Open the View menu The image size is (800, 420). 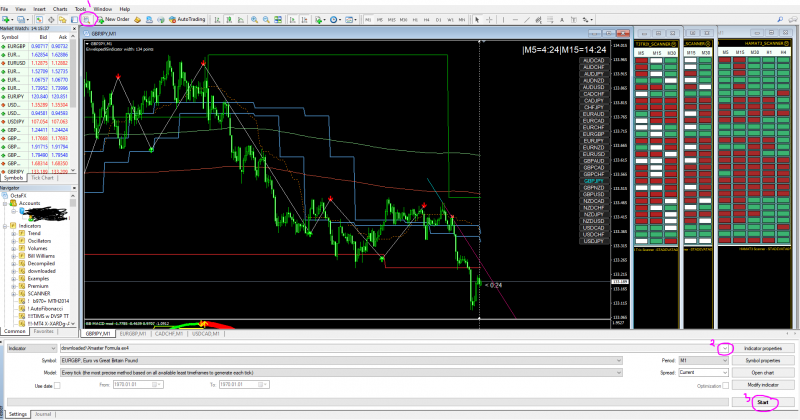[20, 9]
